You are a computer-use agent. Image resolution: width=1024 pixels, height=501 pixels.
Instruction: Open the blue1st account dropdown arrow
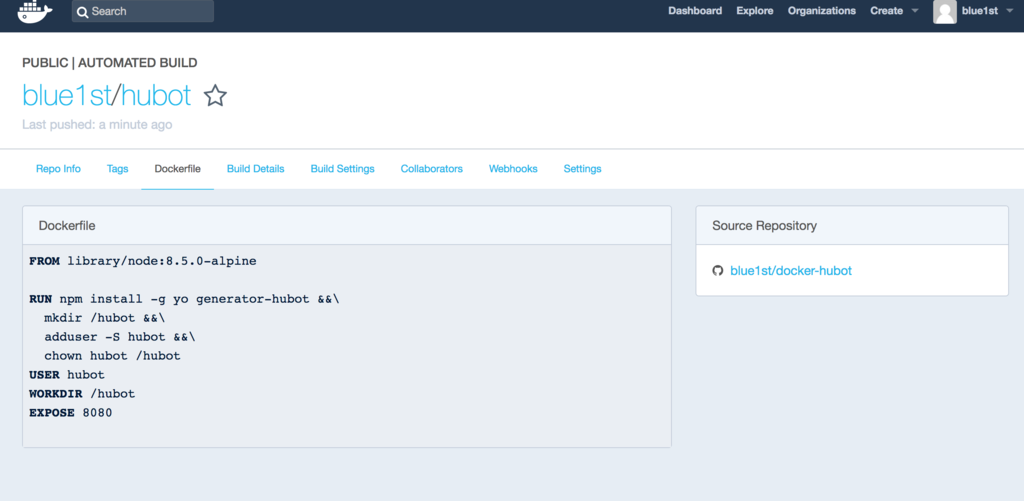point(1008,10)
